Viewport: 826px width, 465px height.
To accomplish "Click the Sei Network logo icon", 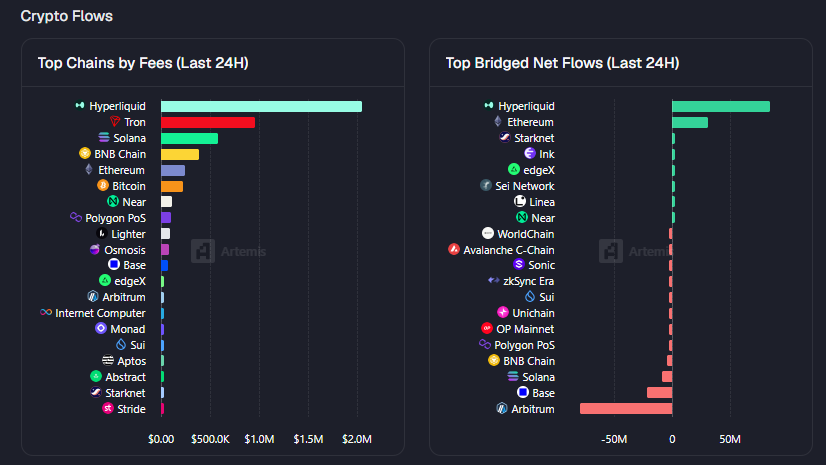I will click(x=486, y=185).
